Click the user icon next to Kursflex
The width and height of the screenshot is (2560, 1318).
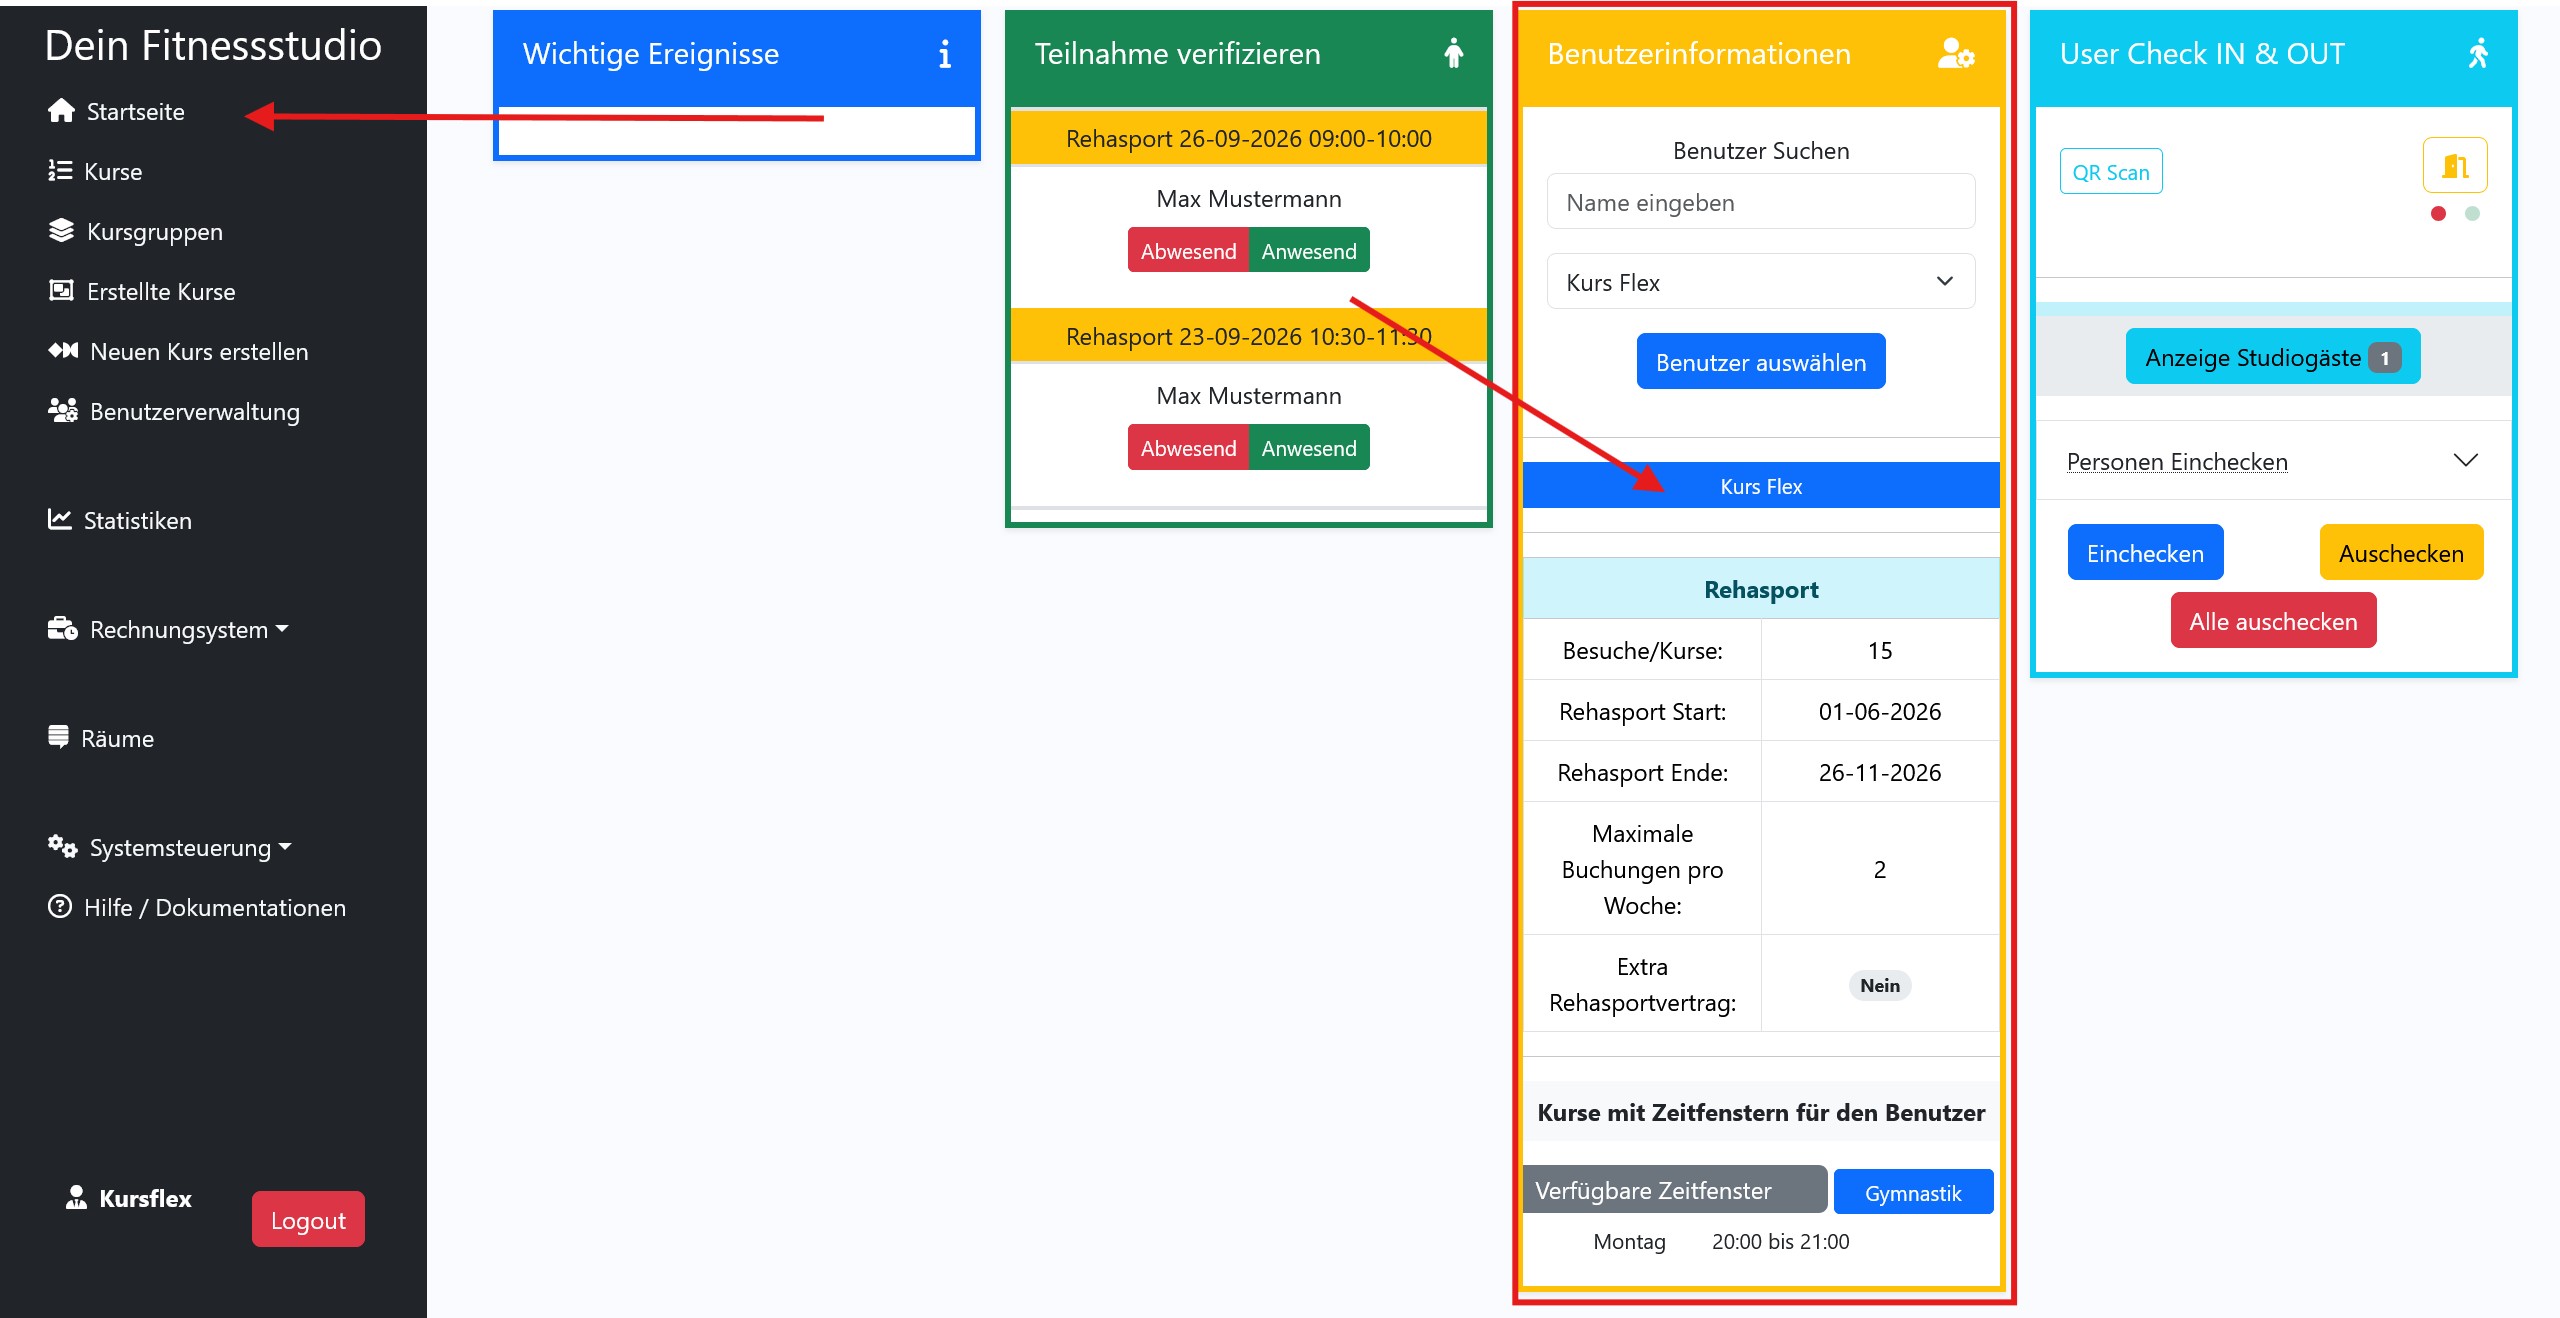[76, 1197]
